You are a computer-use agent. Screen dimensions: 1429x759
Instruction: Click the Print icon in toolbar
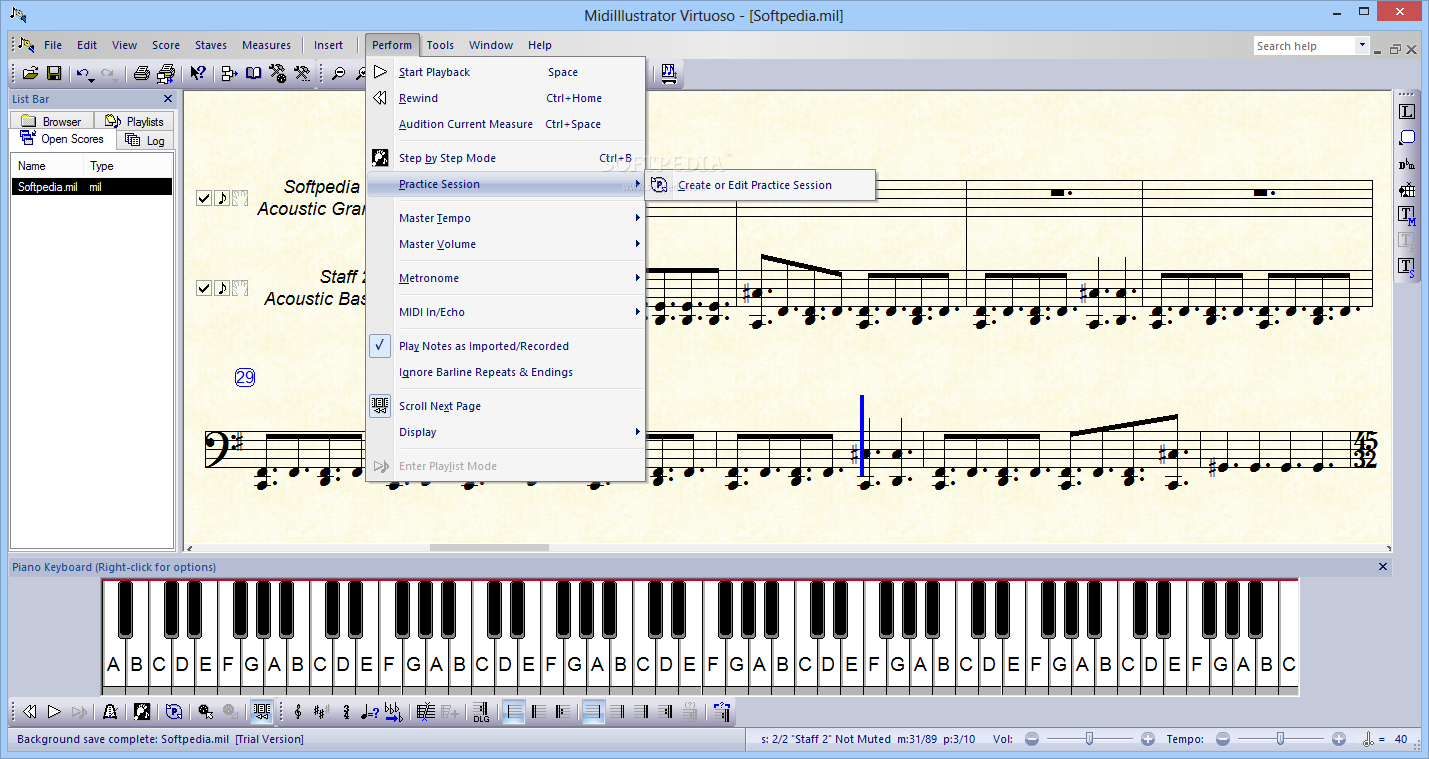(142, 73)
